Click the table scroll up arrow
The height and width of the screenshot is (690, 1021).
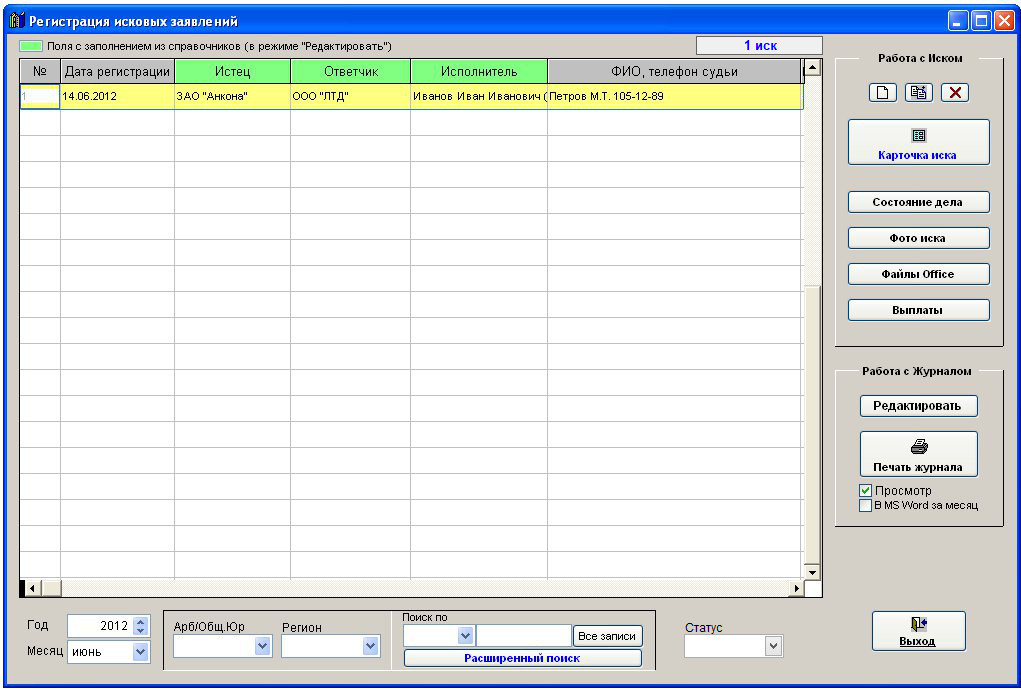pyautogui.click(x=812, y=67)
